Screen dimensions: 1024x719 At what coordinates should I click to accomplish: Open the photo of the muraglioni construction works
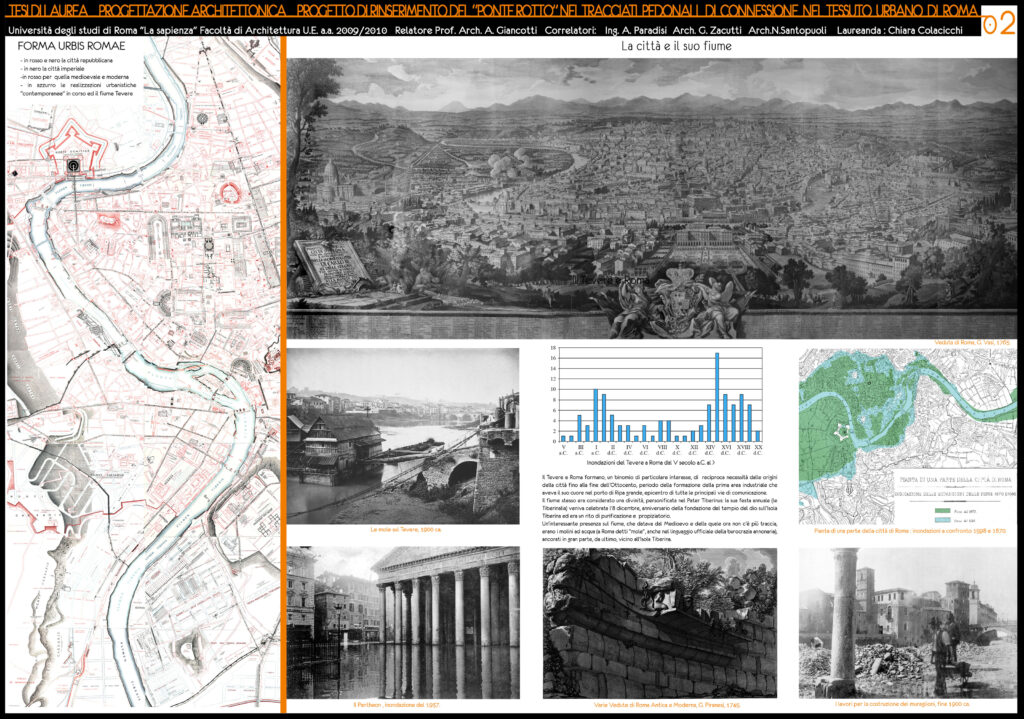908,622
